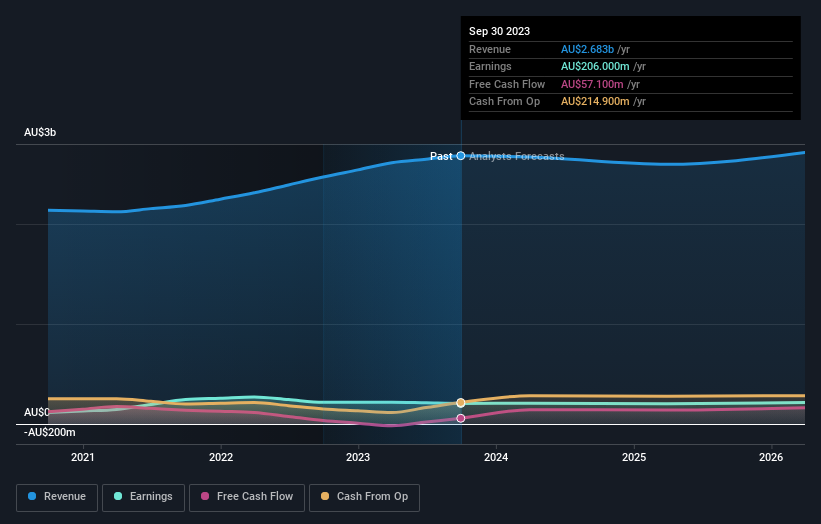Screen dimensions: 821x524
Task: Click the 2022 x-axis label
Action: (x=221, y=458)
